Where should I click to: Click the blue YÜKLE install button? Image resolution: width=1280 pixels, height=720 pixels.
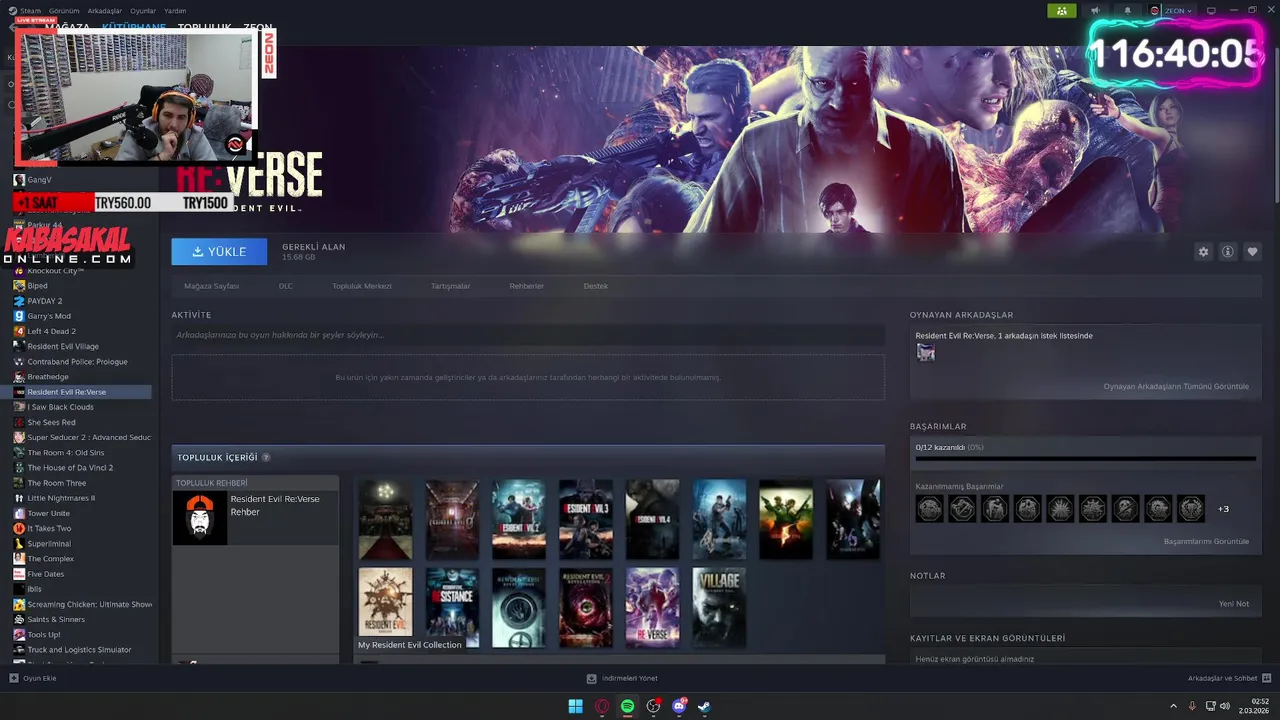click(x=219, y=252)
